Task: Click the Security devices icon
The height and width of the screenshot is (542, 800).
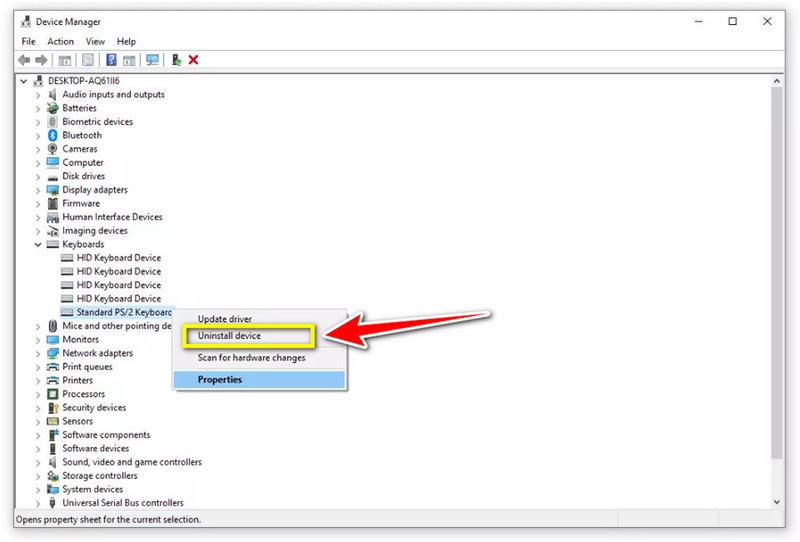Action: pos(53,408)
